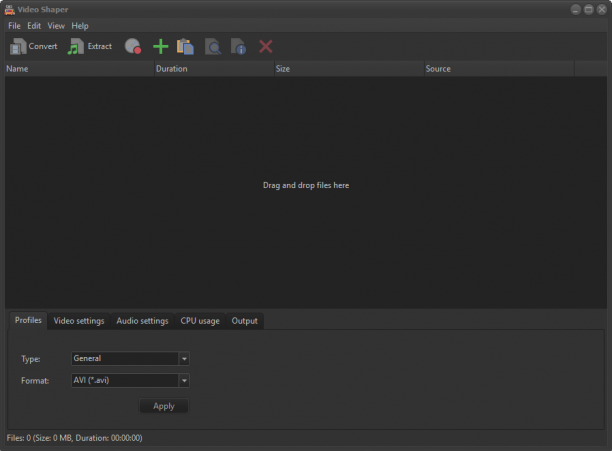Open the File menu
The image size is (612, 451).
14,26
